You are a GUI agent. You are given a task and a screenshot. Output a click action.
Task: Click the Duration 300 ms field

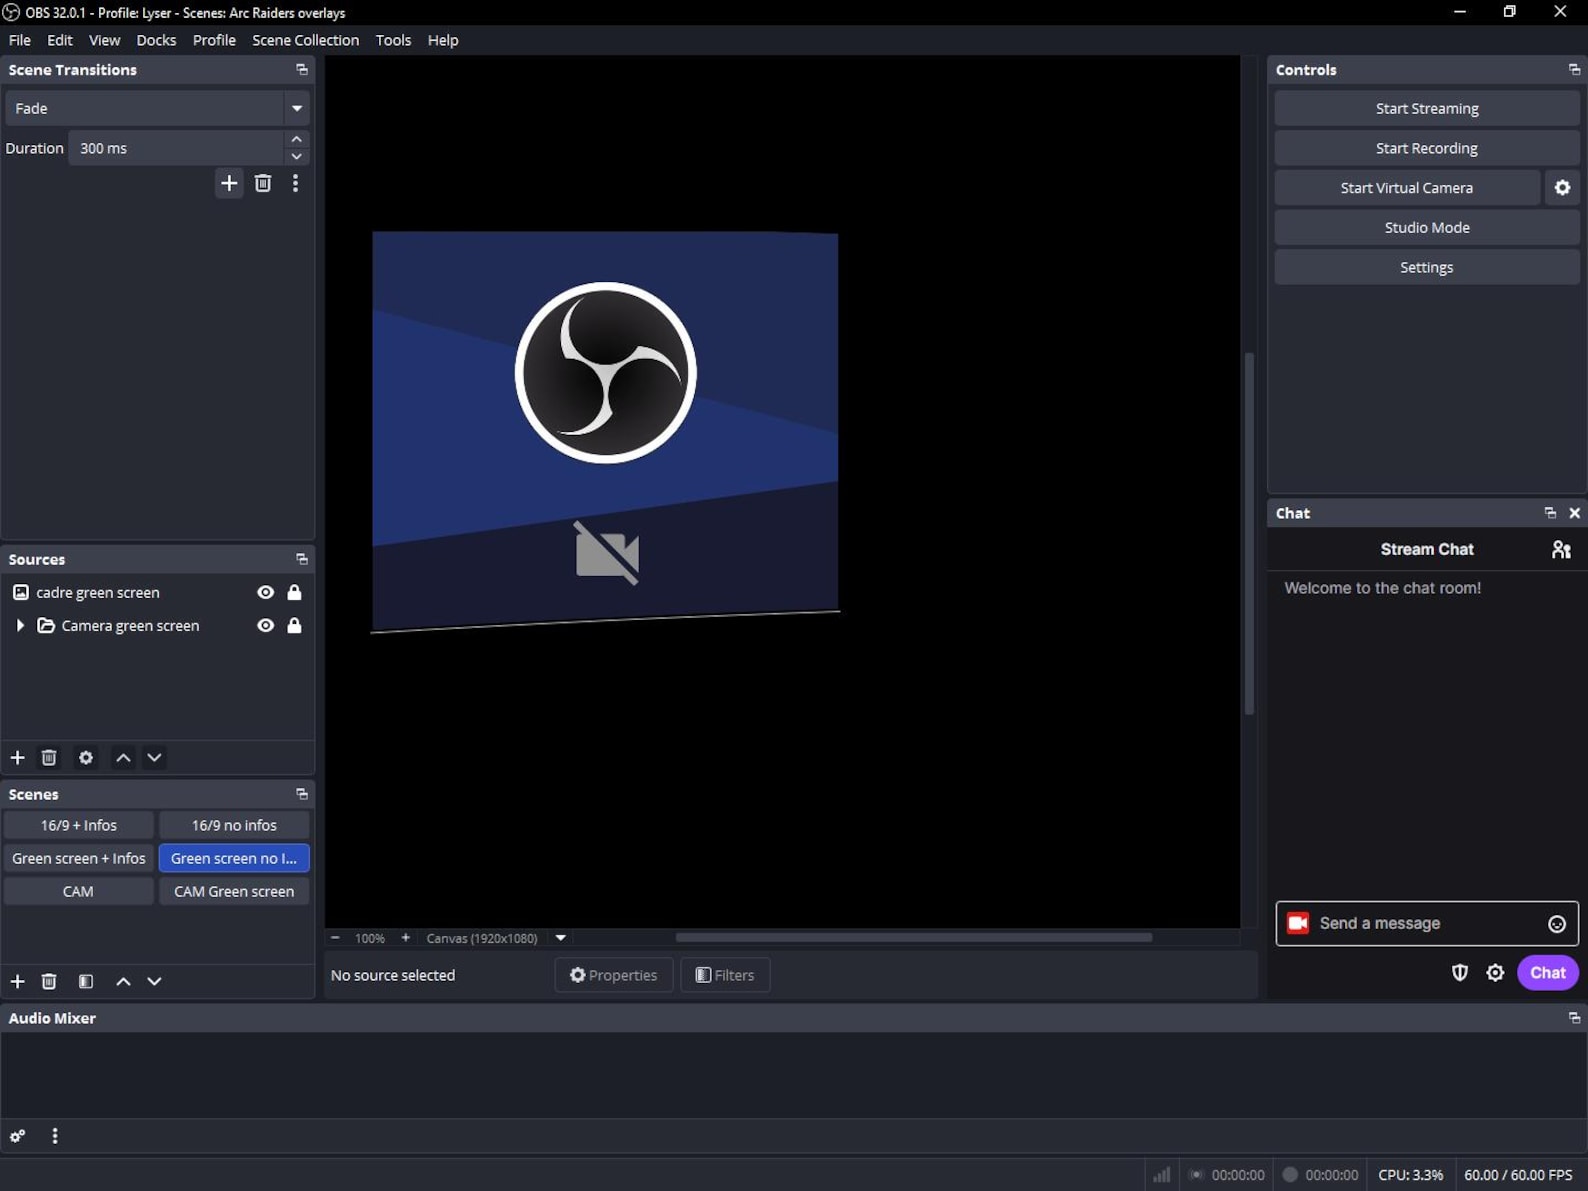point(176,148)
